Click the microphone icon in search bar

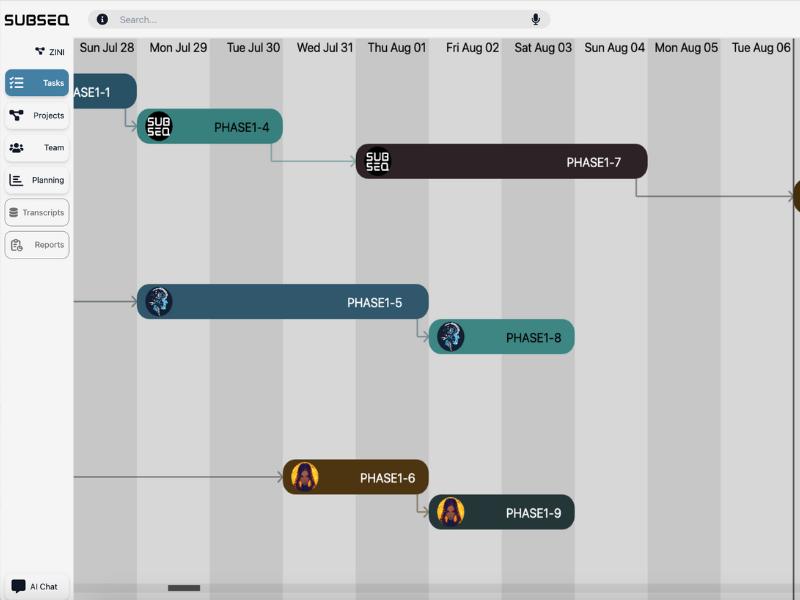coord(535,19)
